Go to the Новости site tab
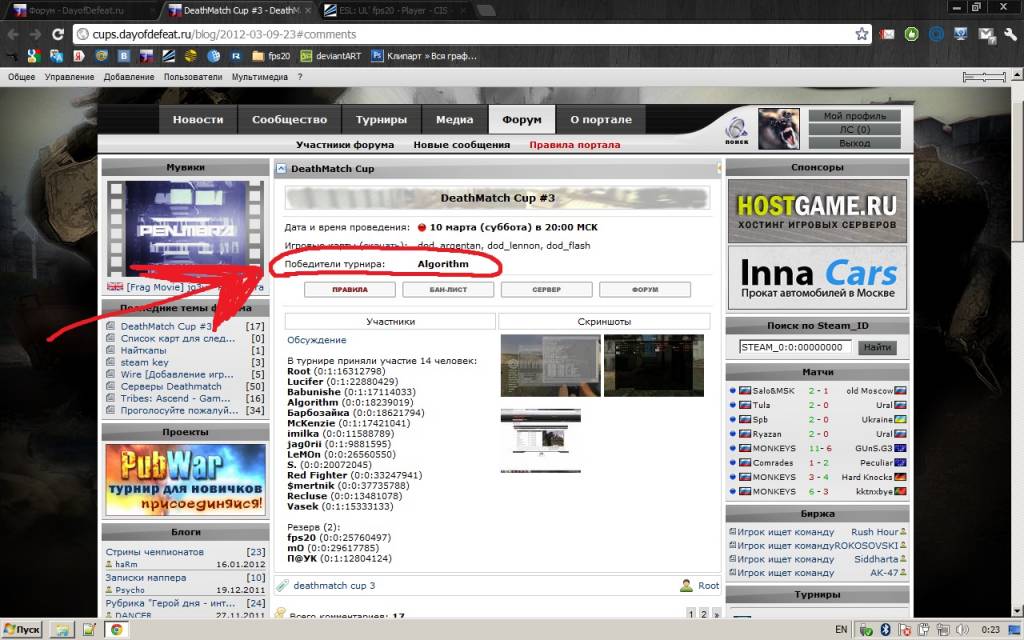 (198, 120)
